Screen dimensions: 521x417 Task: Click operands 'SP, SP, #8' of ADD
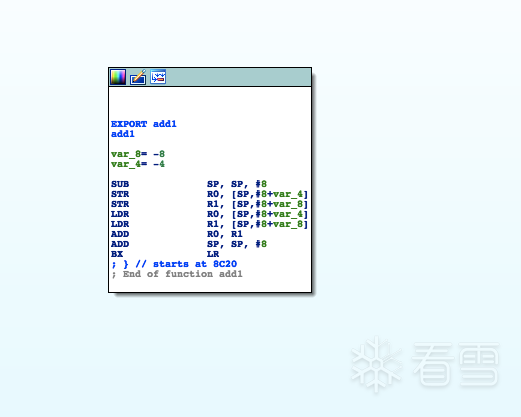point(237,244)
